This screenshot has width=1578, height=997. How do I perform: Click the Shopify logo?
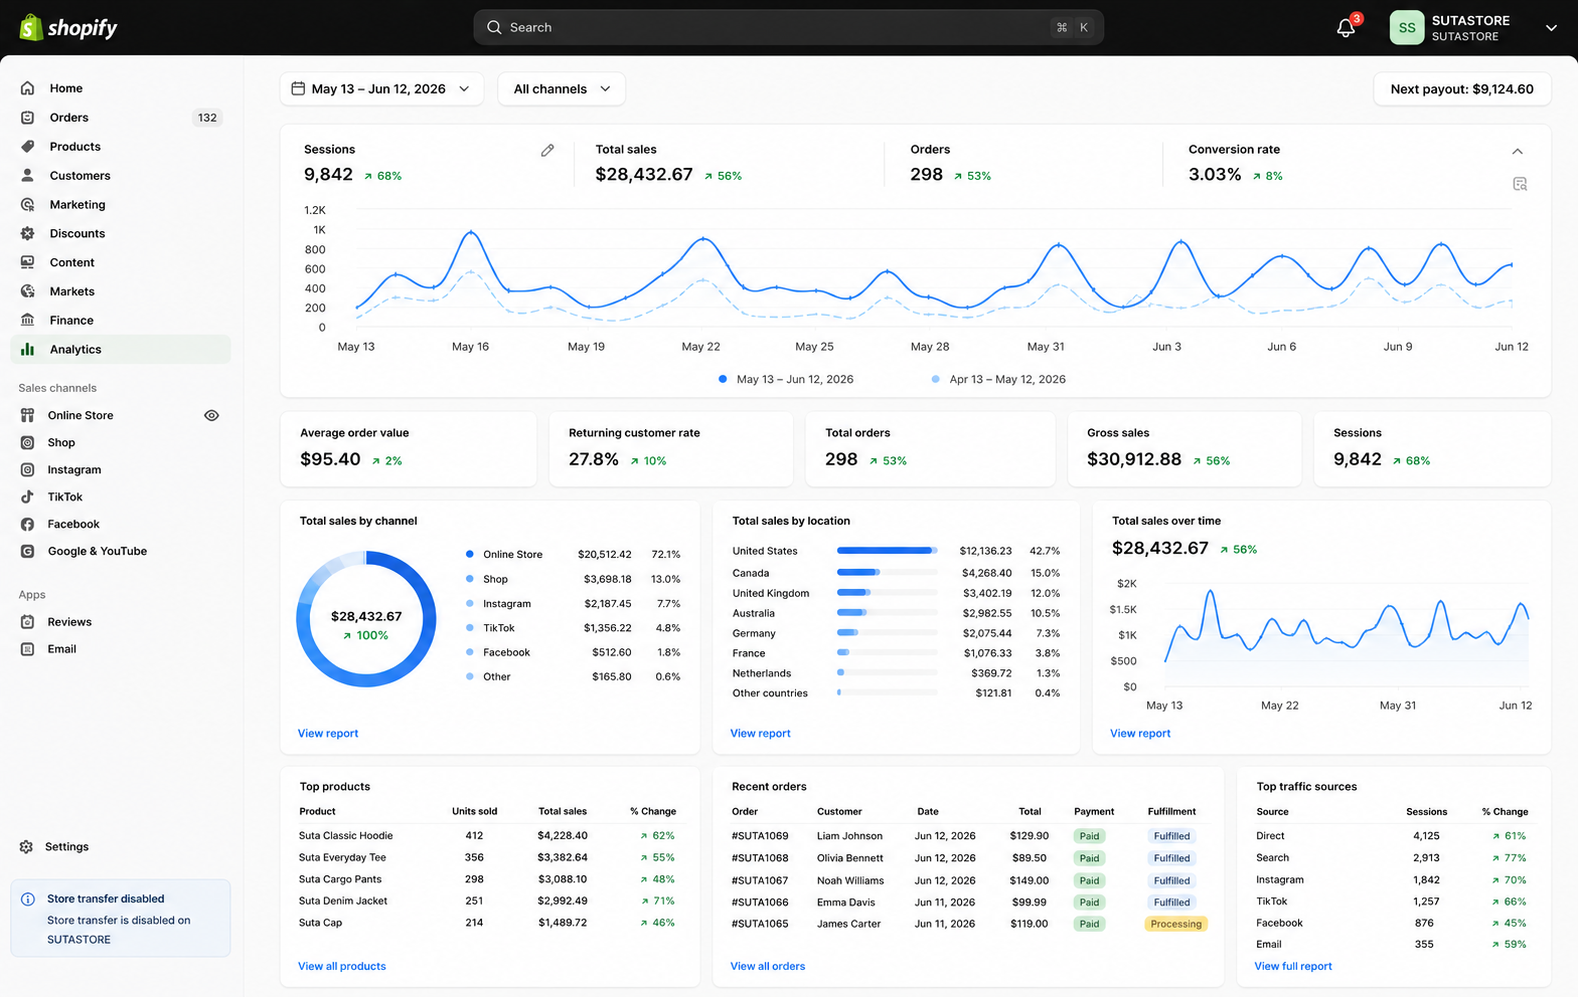click(68, 27)
